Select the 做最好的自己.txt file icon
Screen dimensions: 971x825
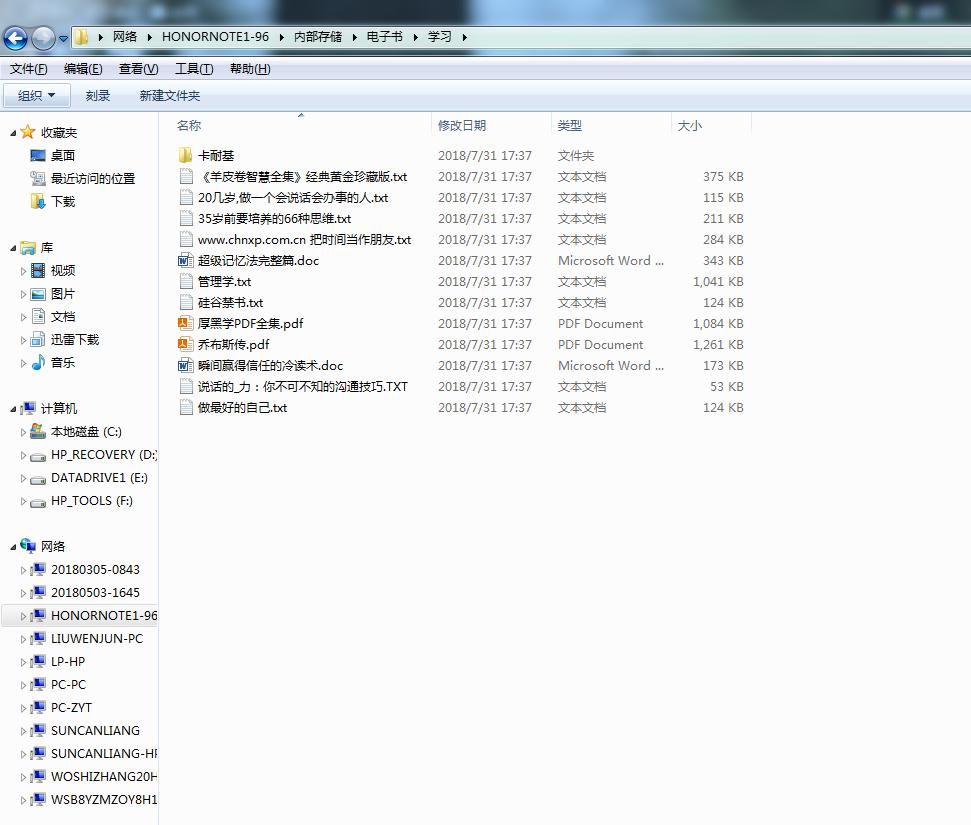(186, 408)
